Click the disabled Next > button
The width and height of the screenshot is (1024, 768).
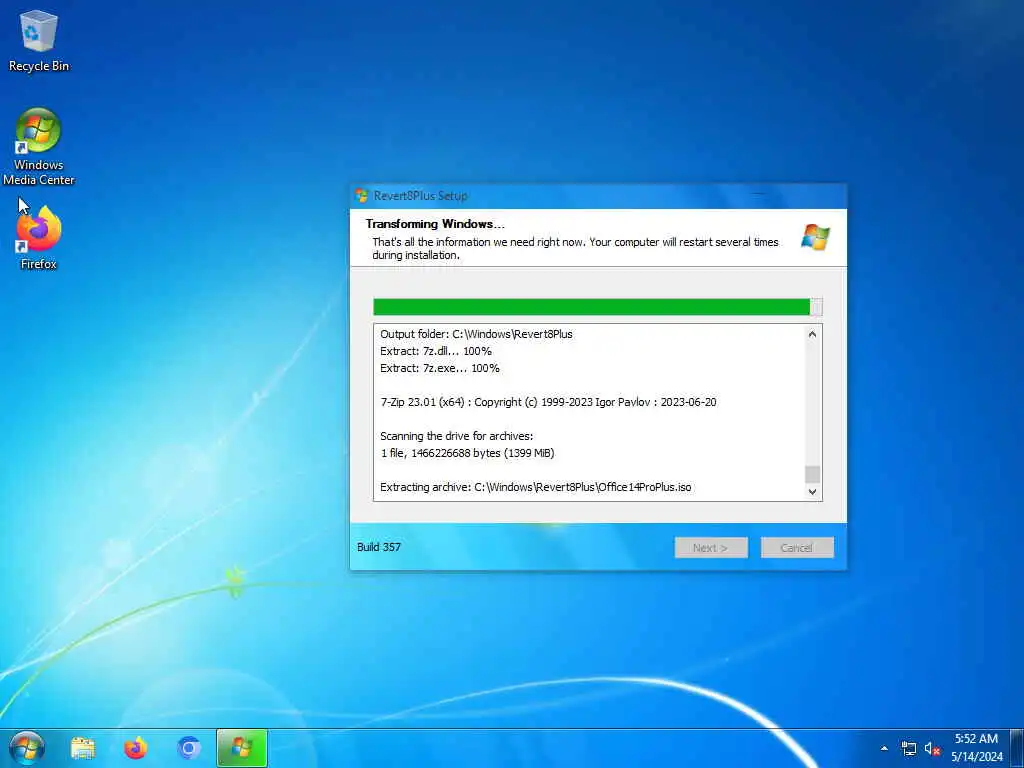(x=711, y=548)
